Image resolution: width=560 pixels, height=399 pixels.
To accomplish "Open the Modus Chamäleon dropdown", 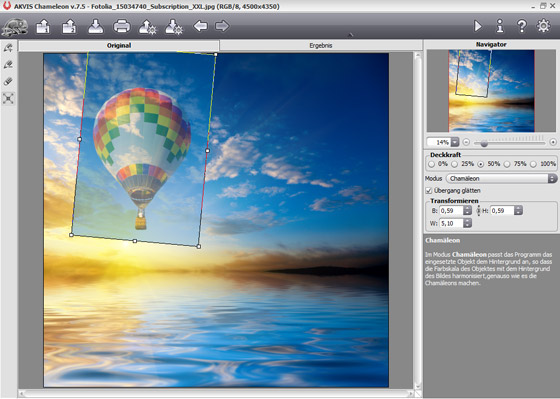I will click(501, 178).
